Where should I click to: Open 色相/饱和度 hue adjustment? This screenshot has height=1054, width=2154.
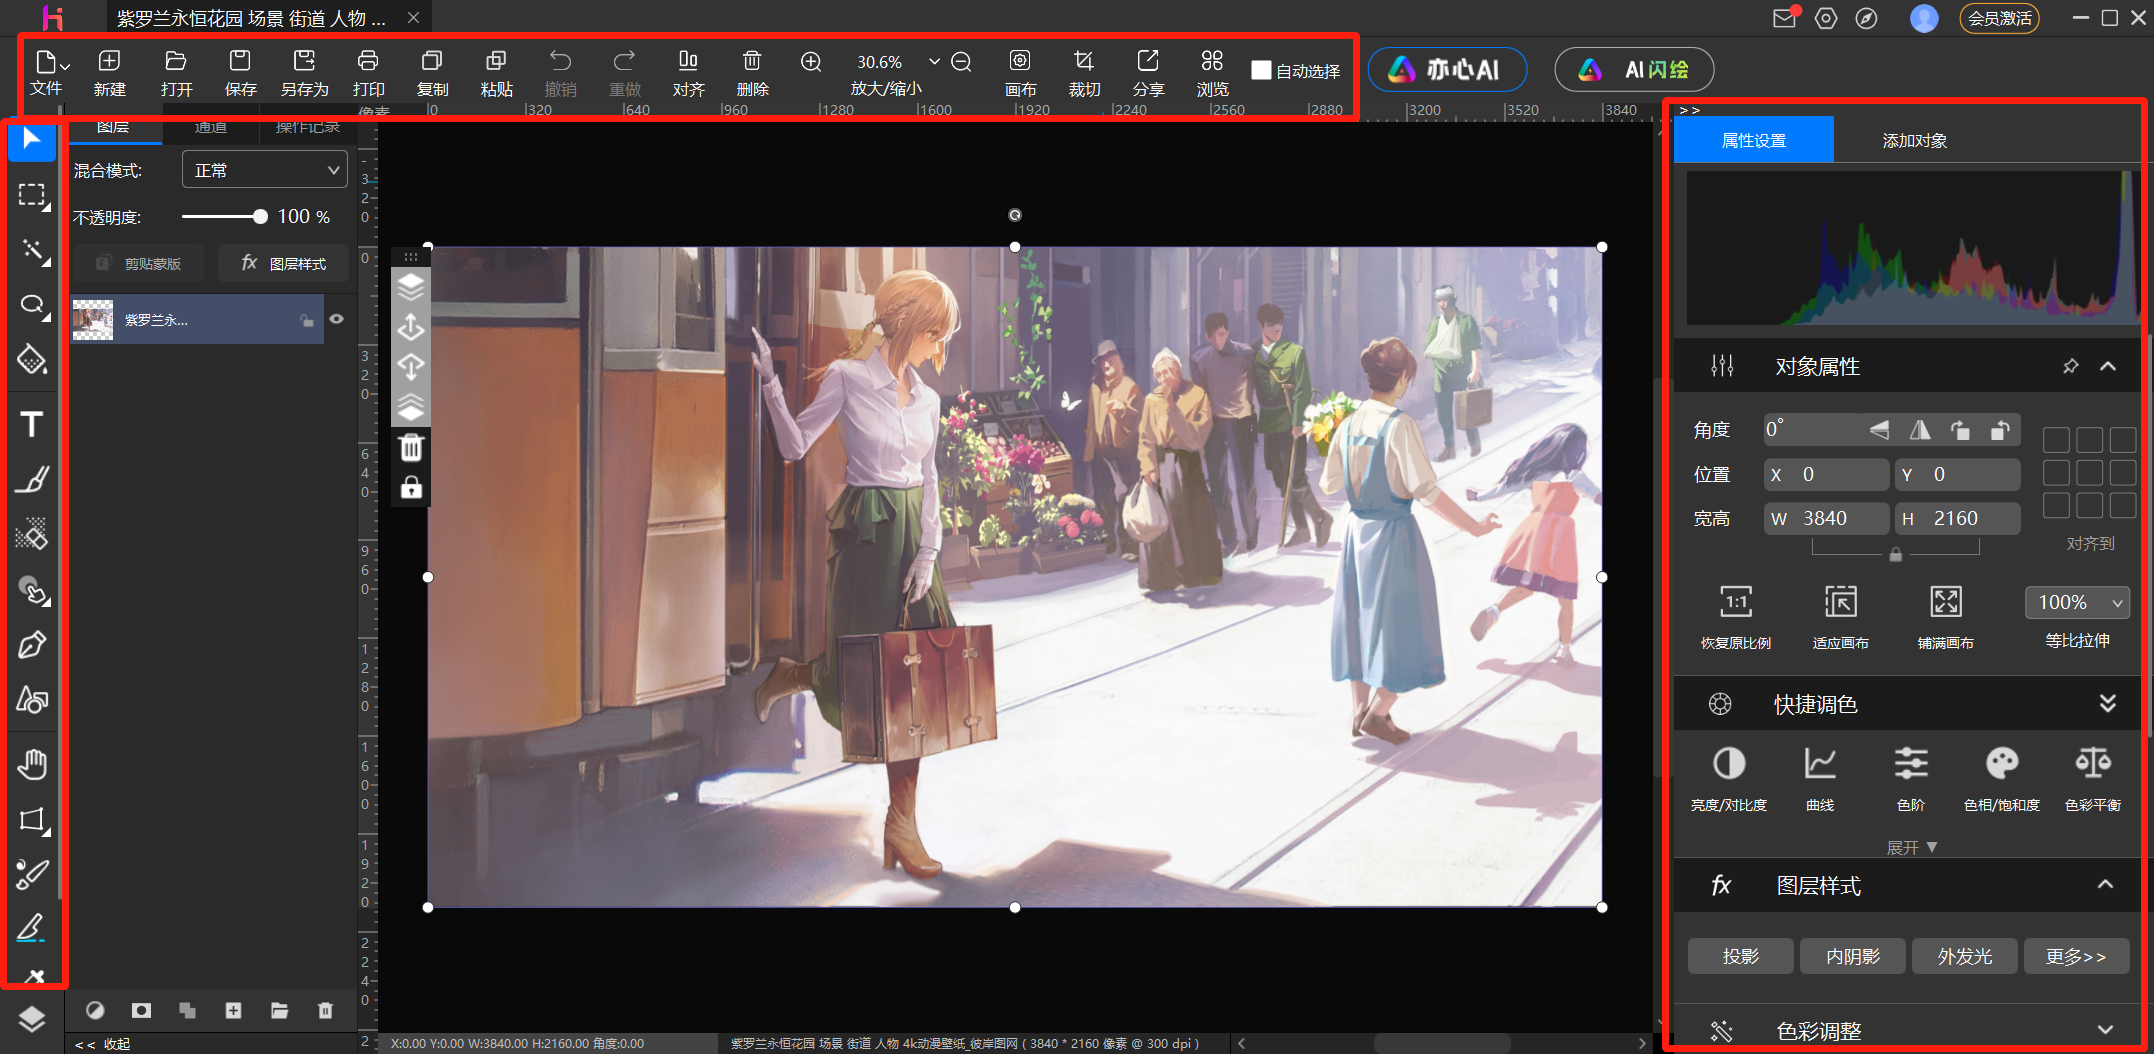click(x=2002, y=778)
